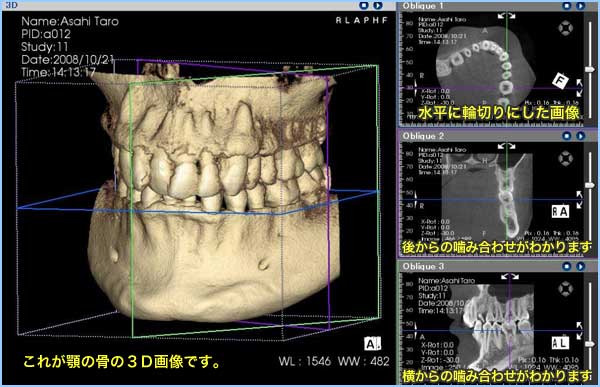This screenshot has width=600, height=387.
Task: Click the diagonal zoom arrows in Oblique 1
Action: 580,88
